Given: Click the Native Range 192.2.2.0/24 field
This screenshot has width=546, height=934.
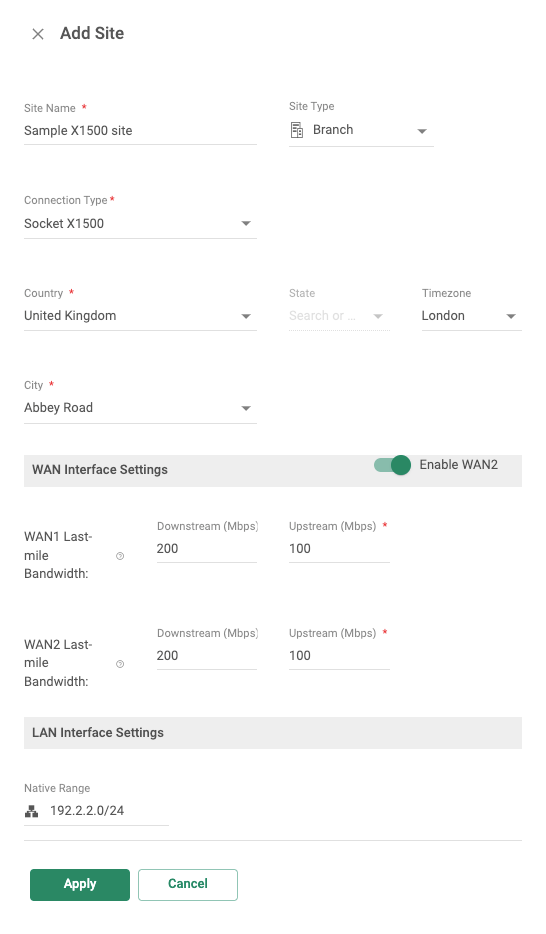Looking at the screenshot, I should click(96, 811).
